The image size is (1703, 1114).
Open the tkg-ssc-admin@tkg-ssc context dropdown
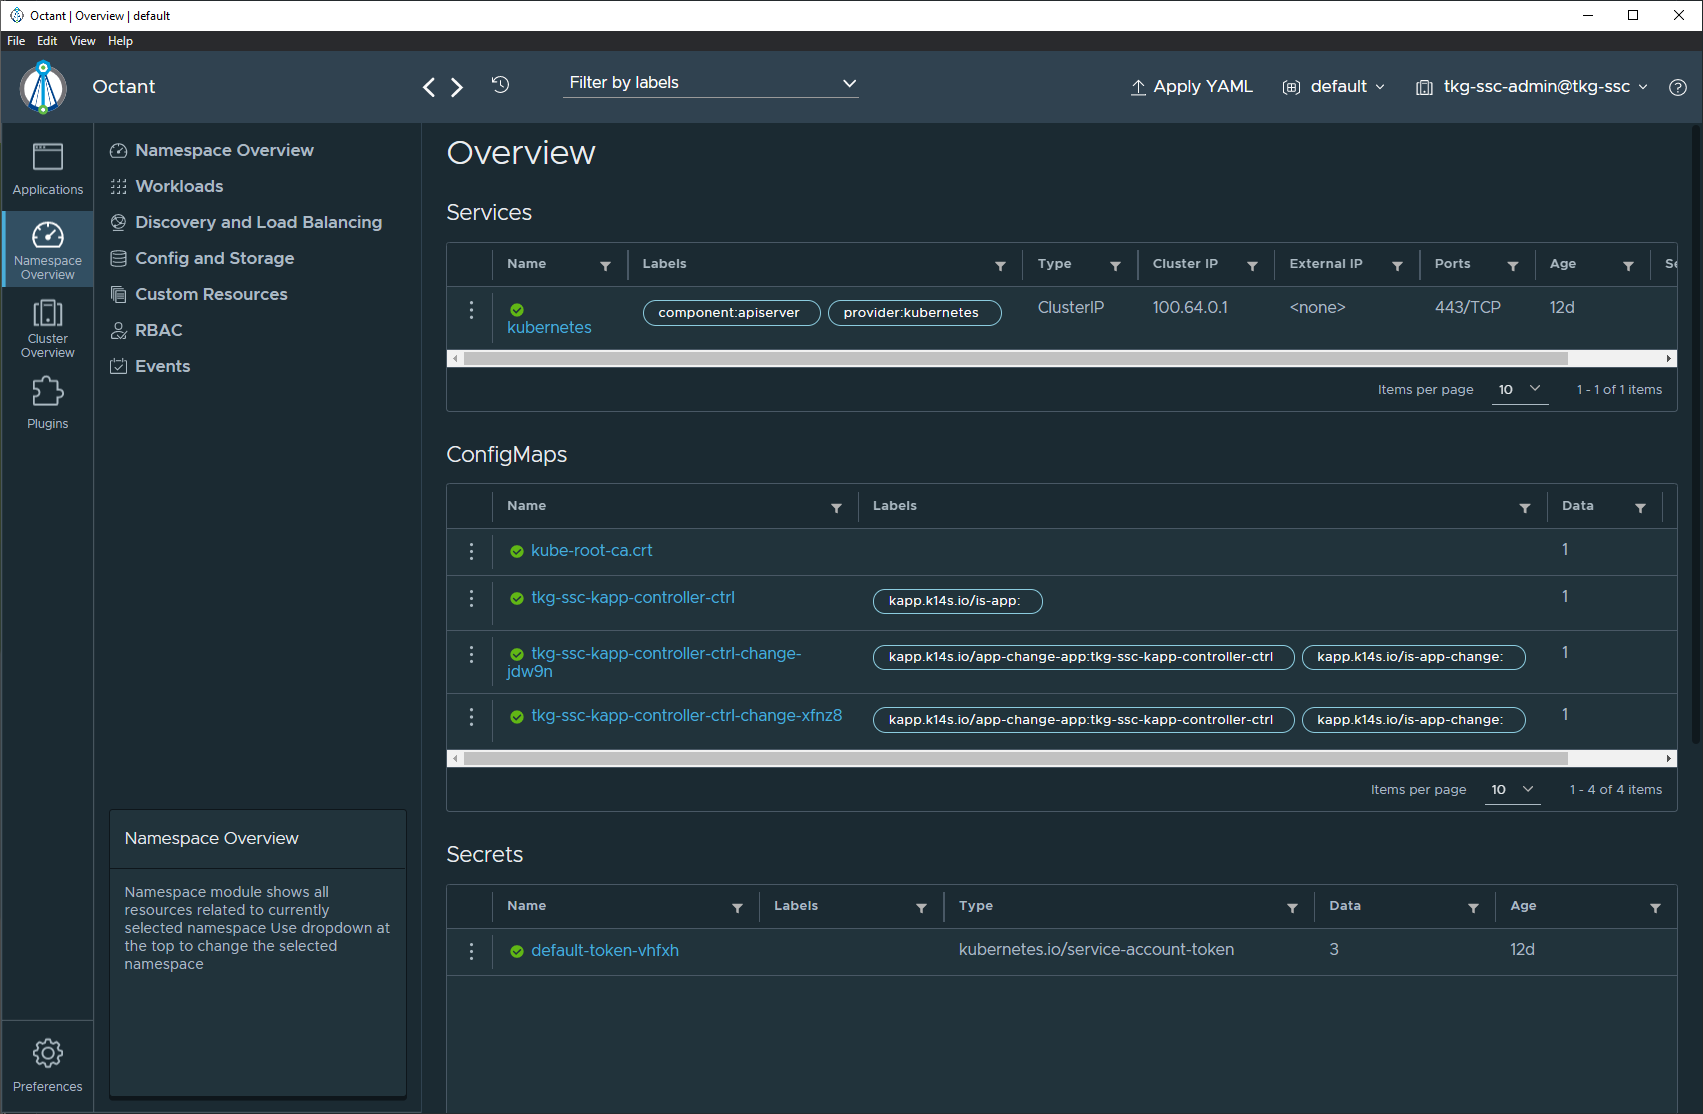pyautogui.click(x=1533, y=87)
